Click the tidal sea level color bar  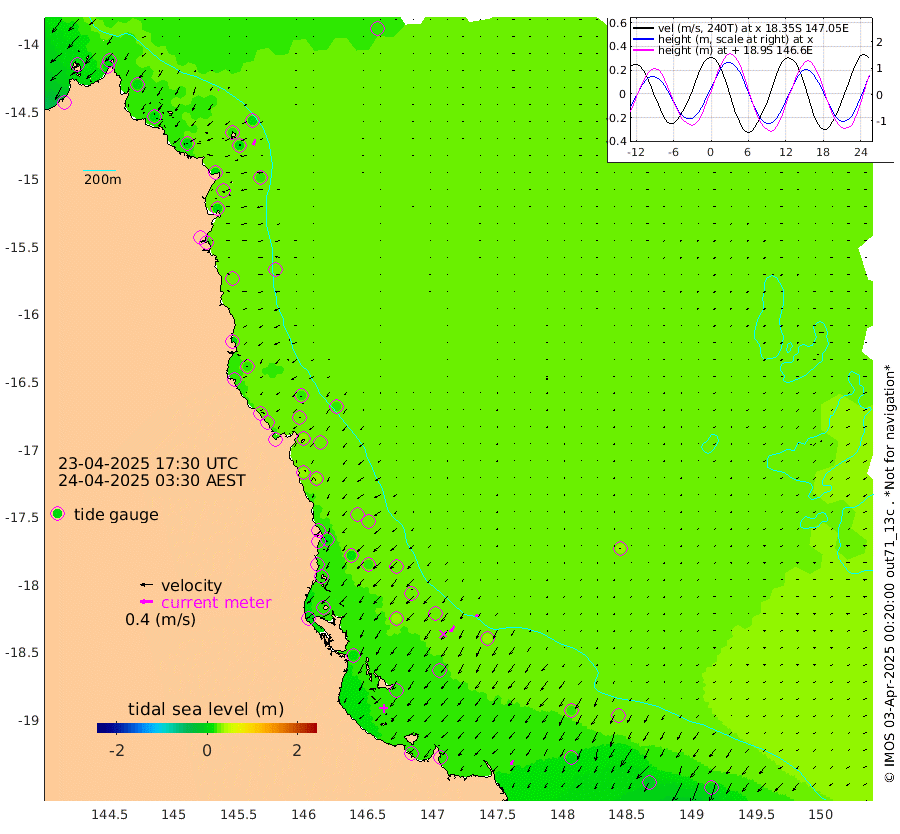[207, 728]
